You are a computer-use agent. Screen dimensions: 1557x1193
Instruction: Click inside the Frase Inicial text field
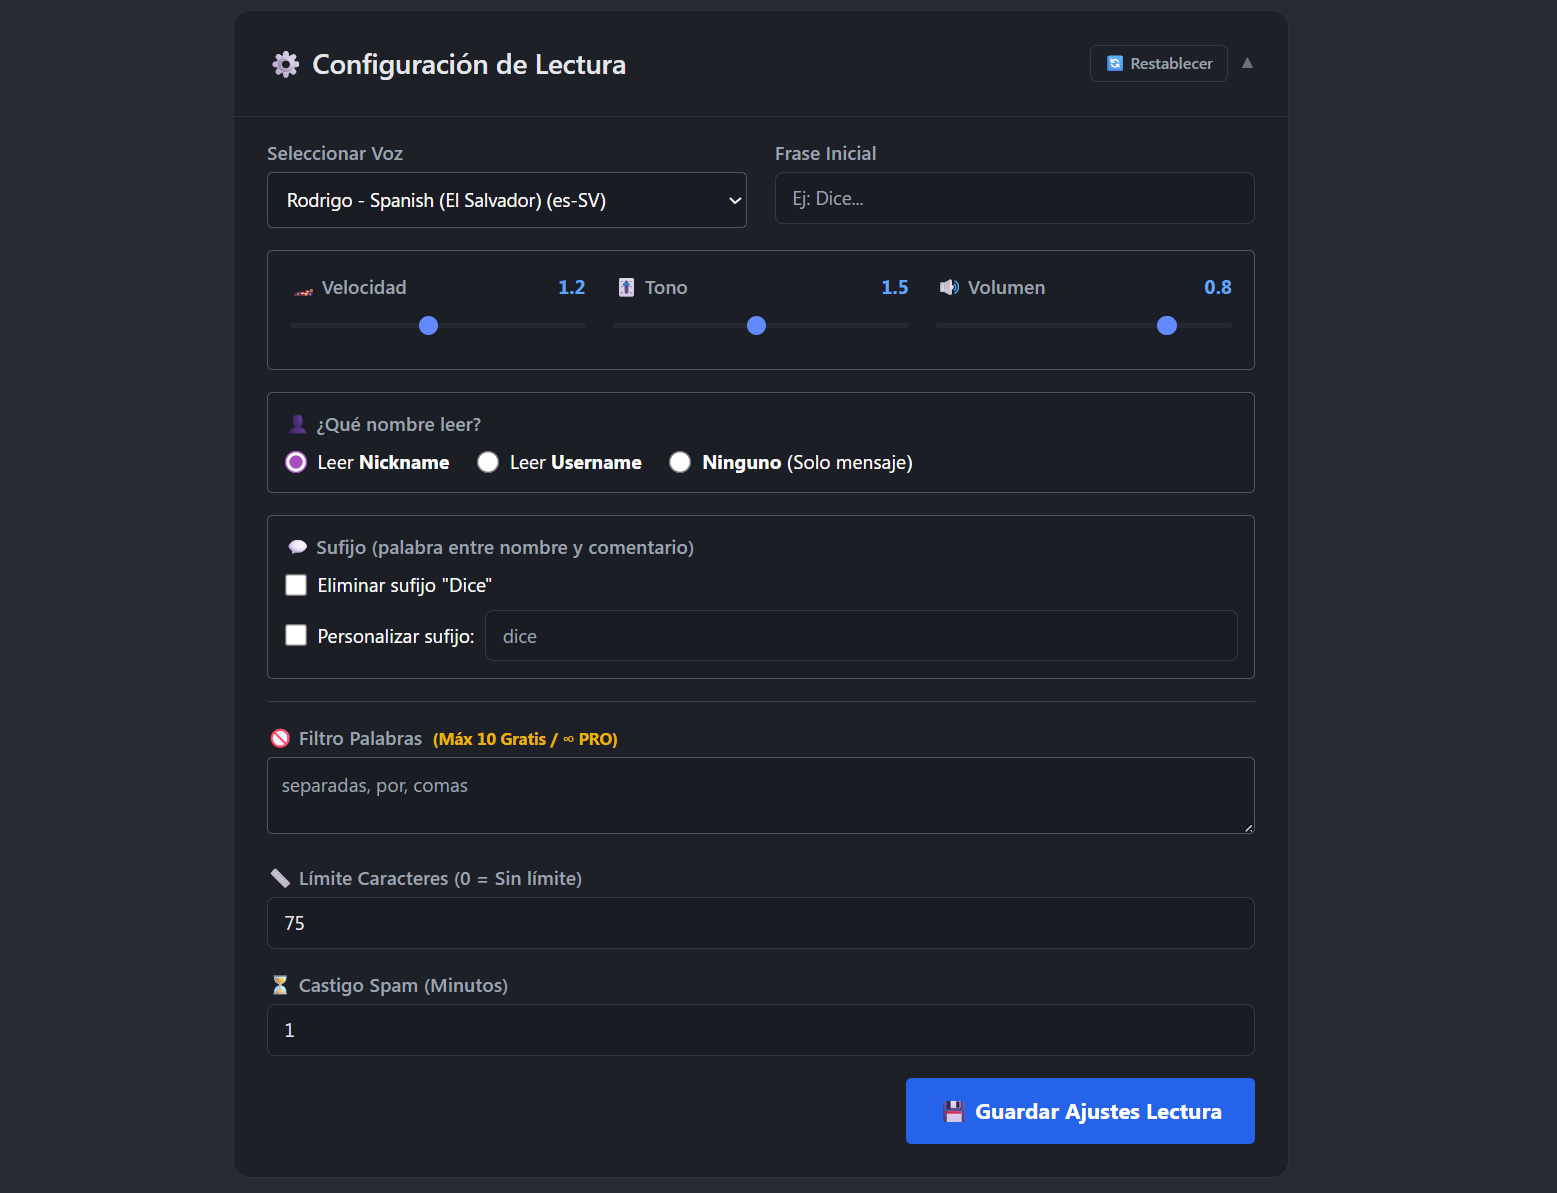1013,198
